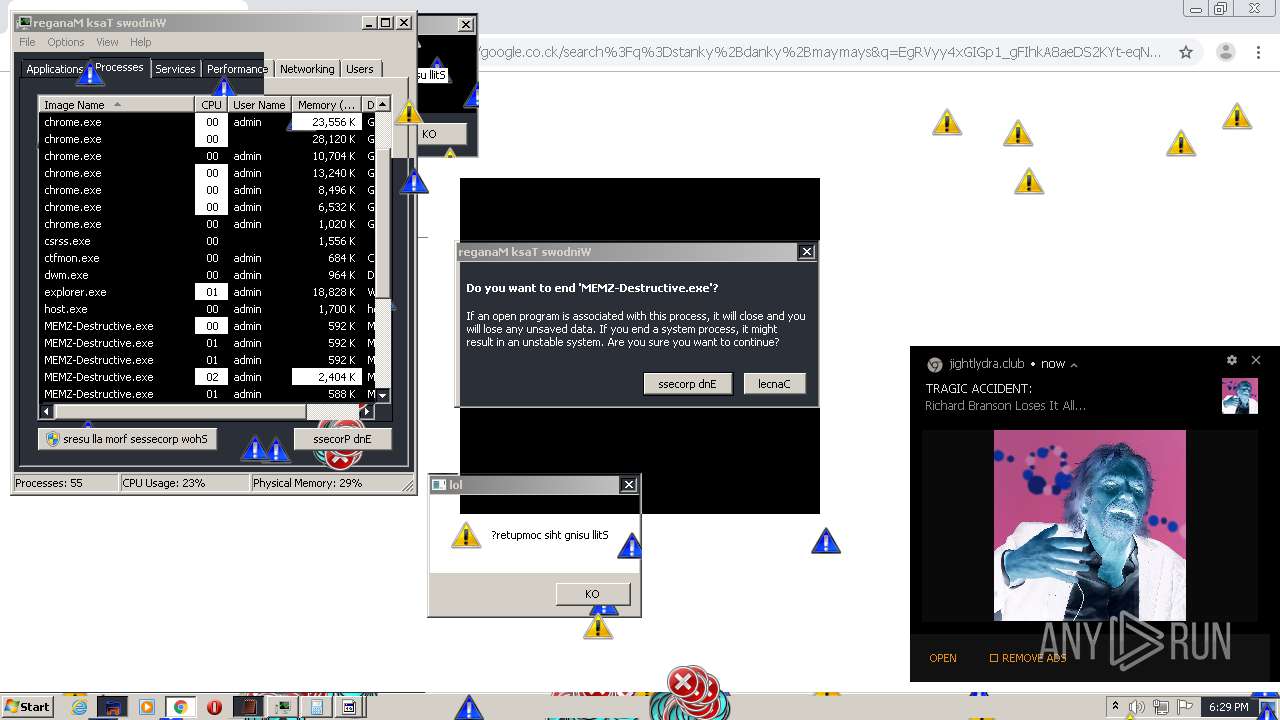Screen dimensions: 1280x720
Task: Open Task Manager View menu
Action: tap(107, 42)
